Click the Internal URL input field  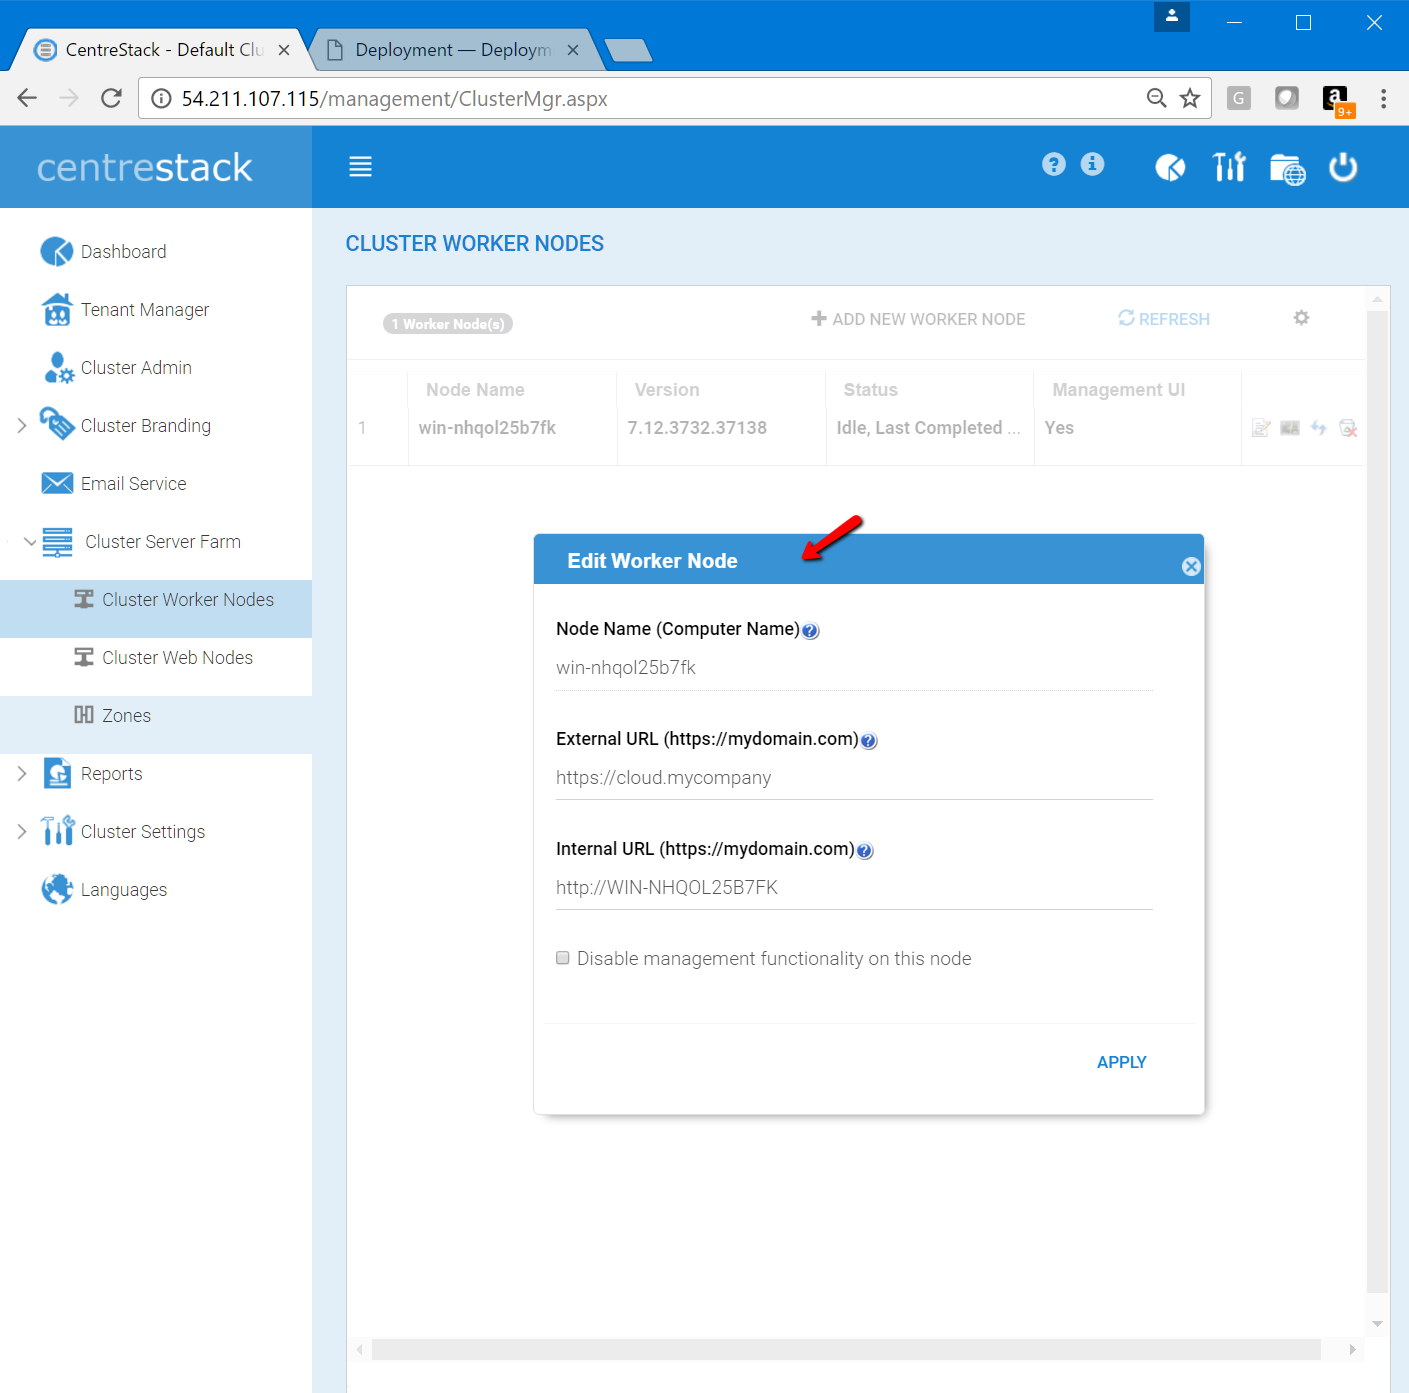coord(854,888)
